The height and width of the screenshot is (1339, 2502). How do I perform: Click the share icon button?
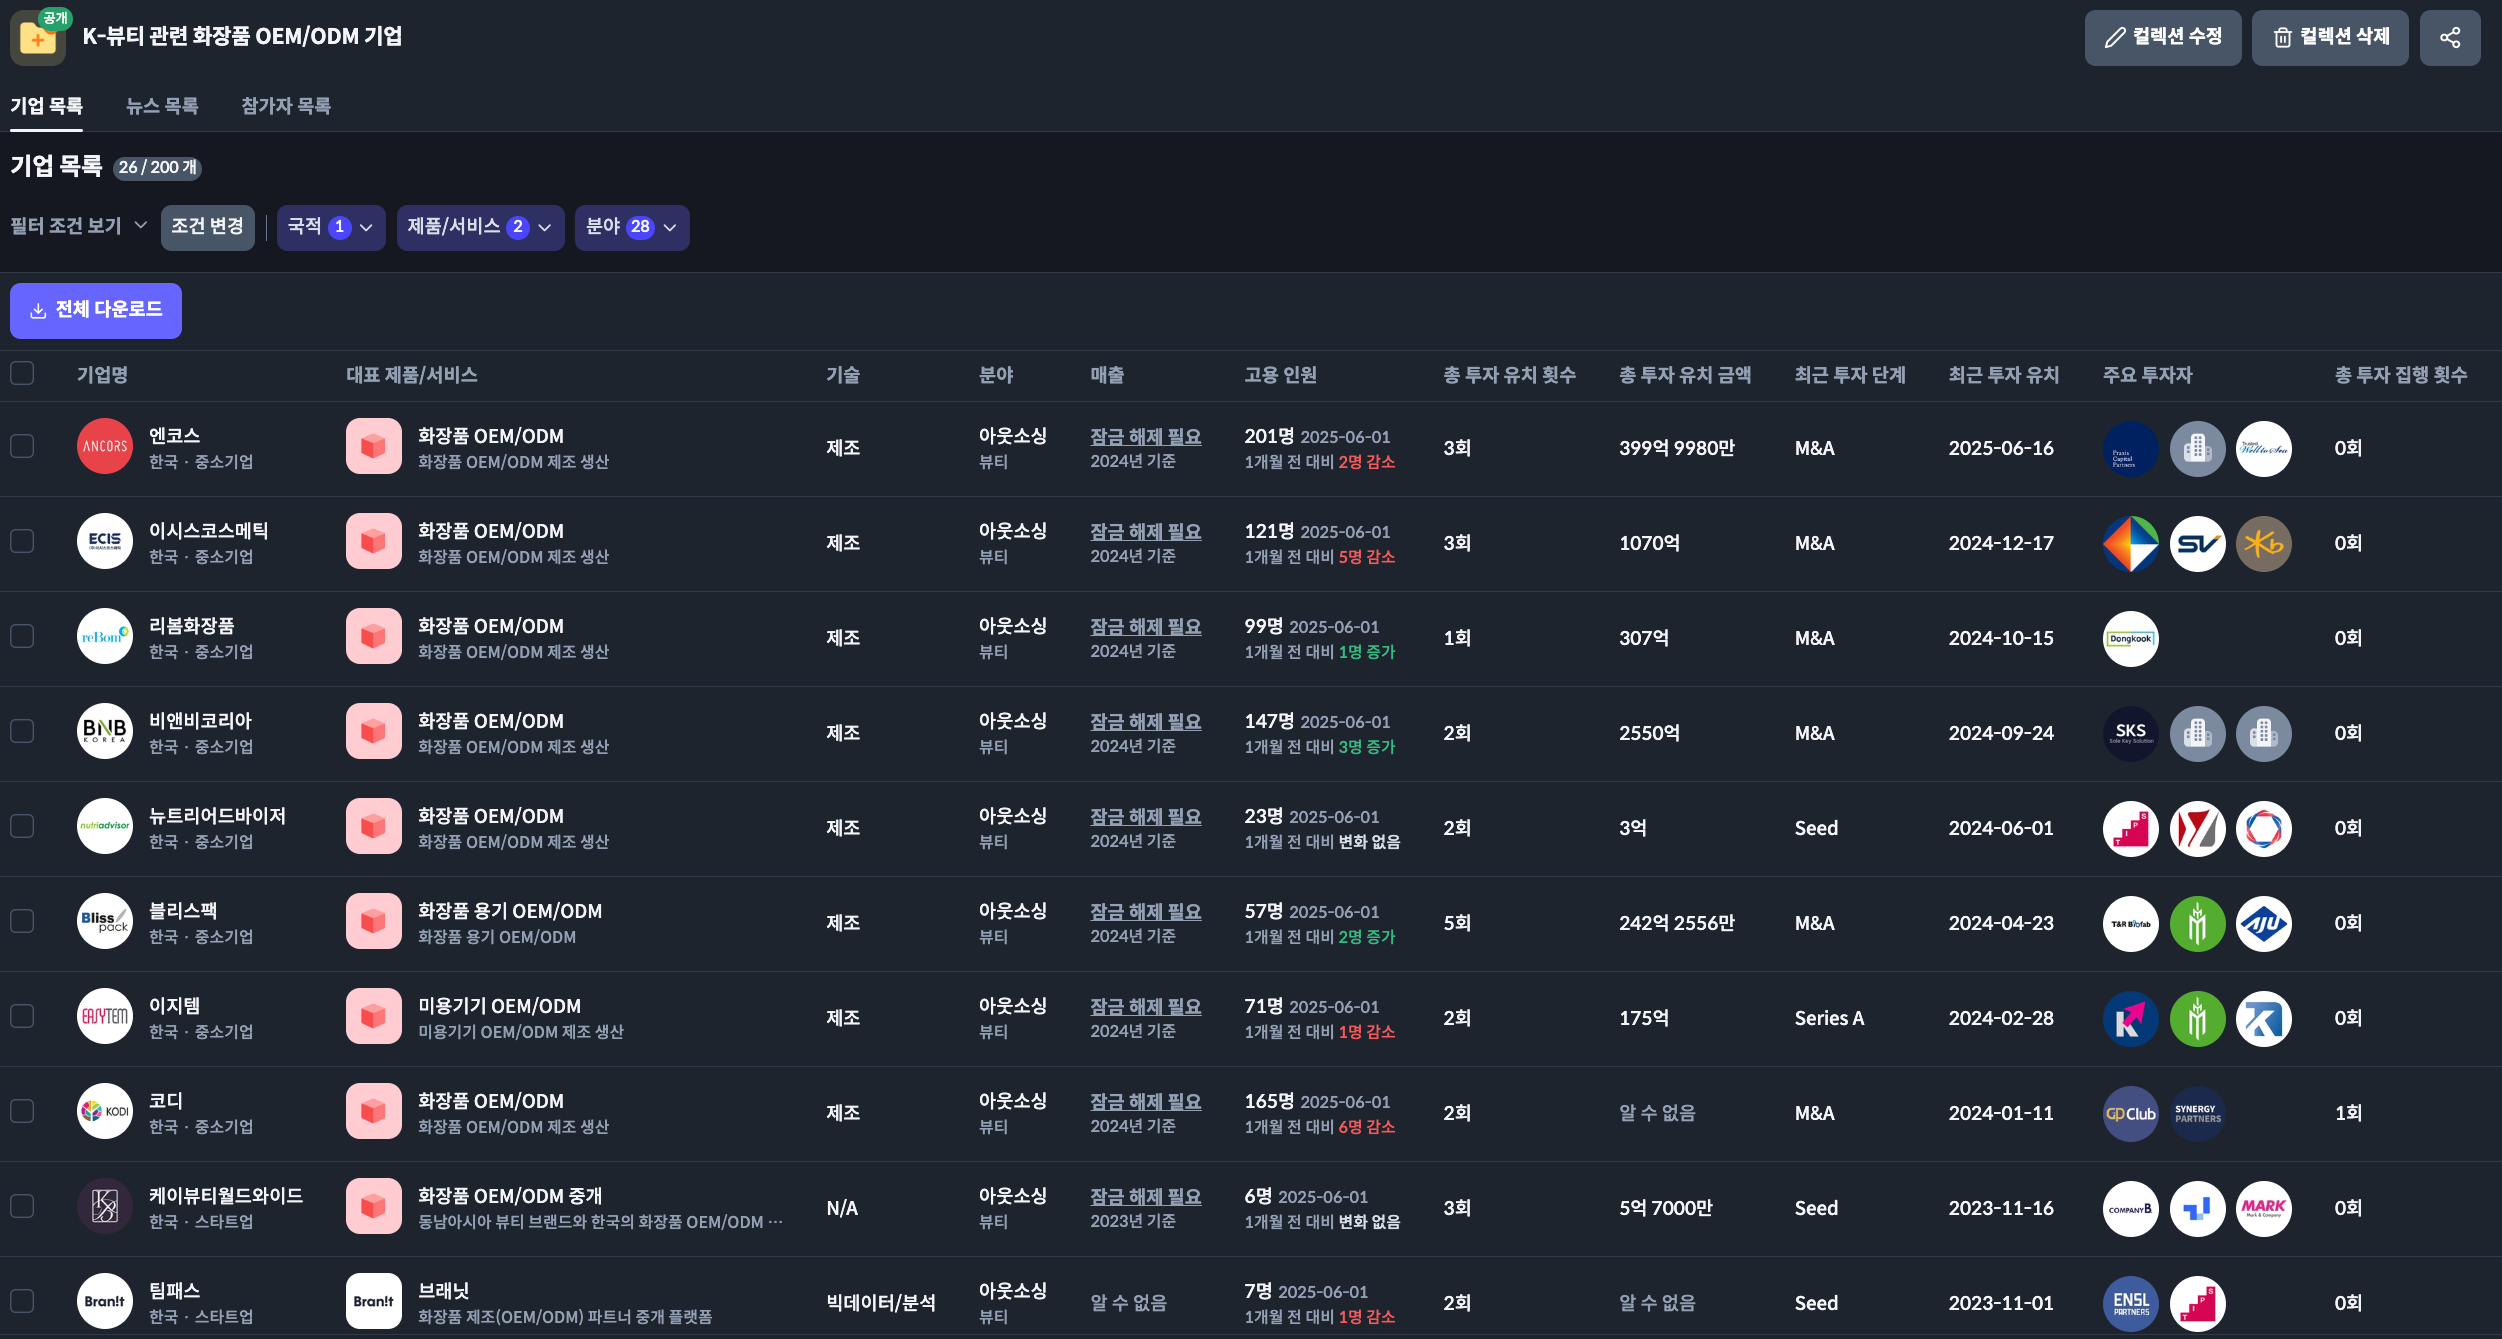coord(2449,38)
